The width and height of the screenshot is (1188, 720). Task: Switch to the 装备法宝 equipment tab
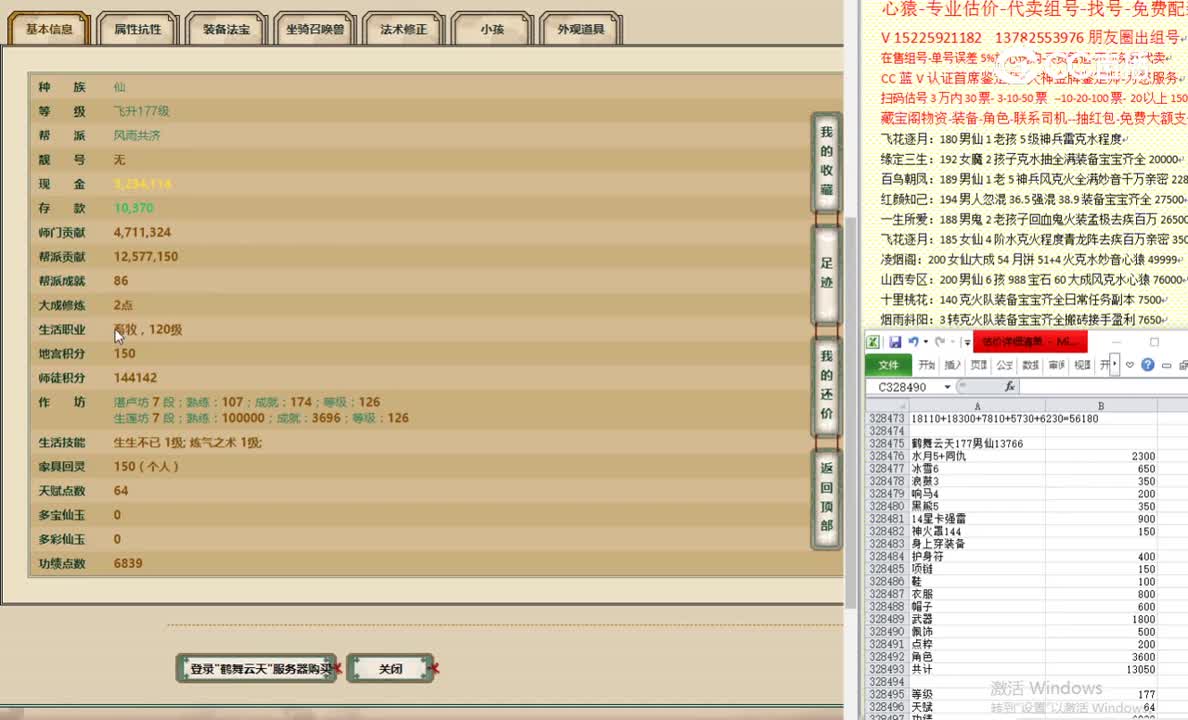[x=226, y=28]
